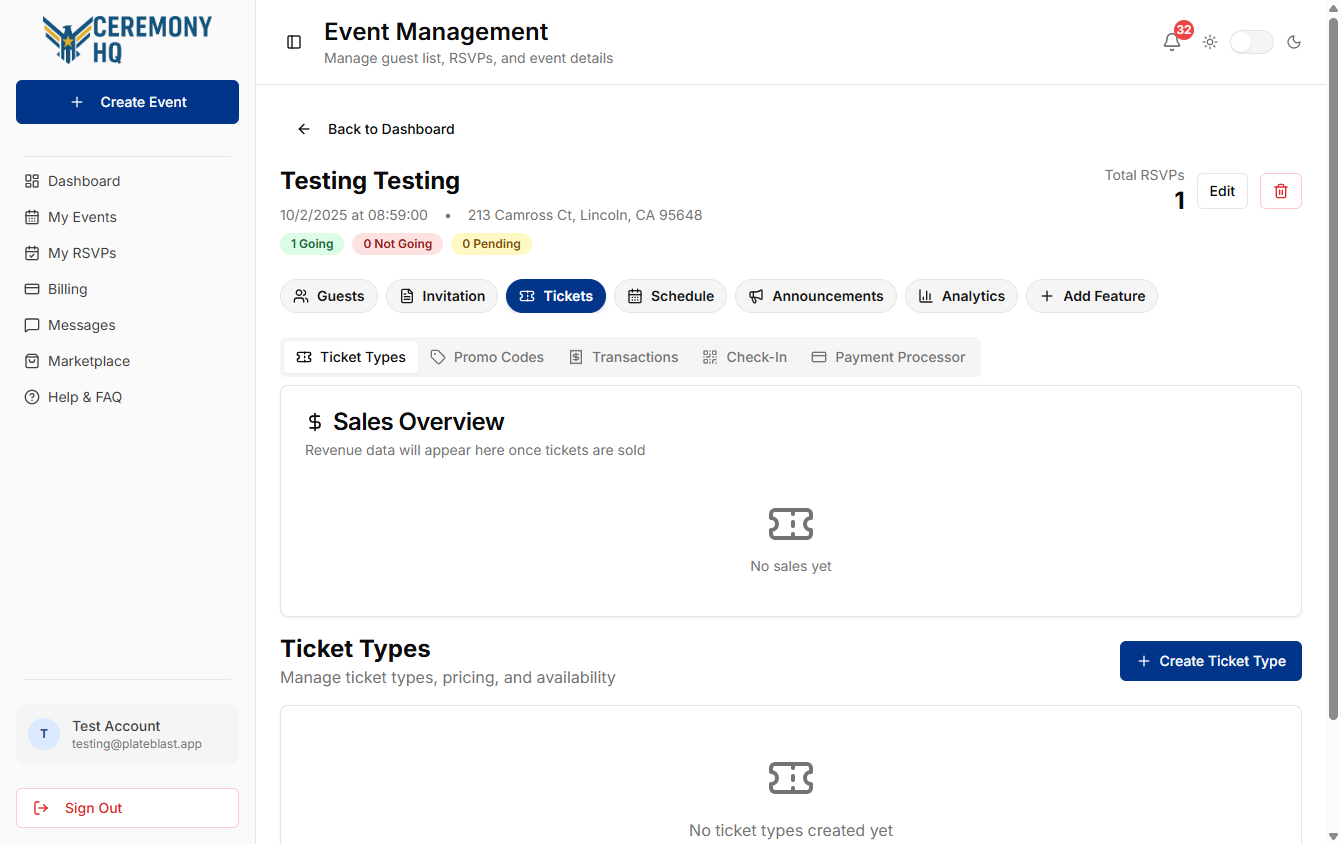Click the sun light-mode icon
The width and height of the screenshot is (1341, 844).
pyautogui.click(x=1210, y=42)
